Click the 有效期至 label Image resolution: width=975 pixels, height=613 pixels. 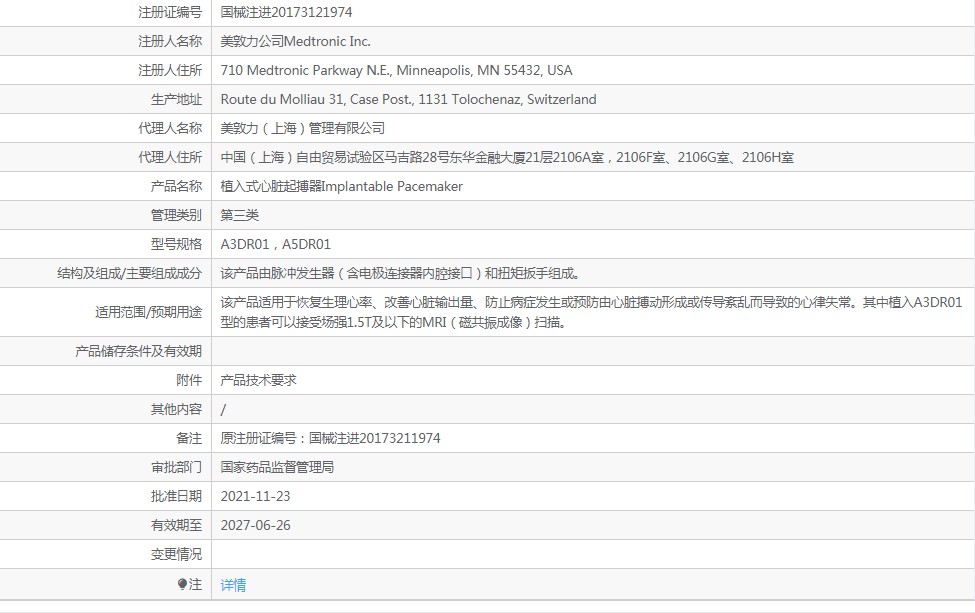[x=177, y=525]
